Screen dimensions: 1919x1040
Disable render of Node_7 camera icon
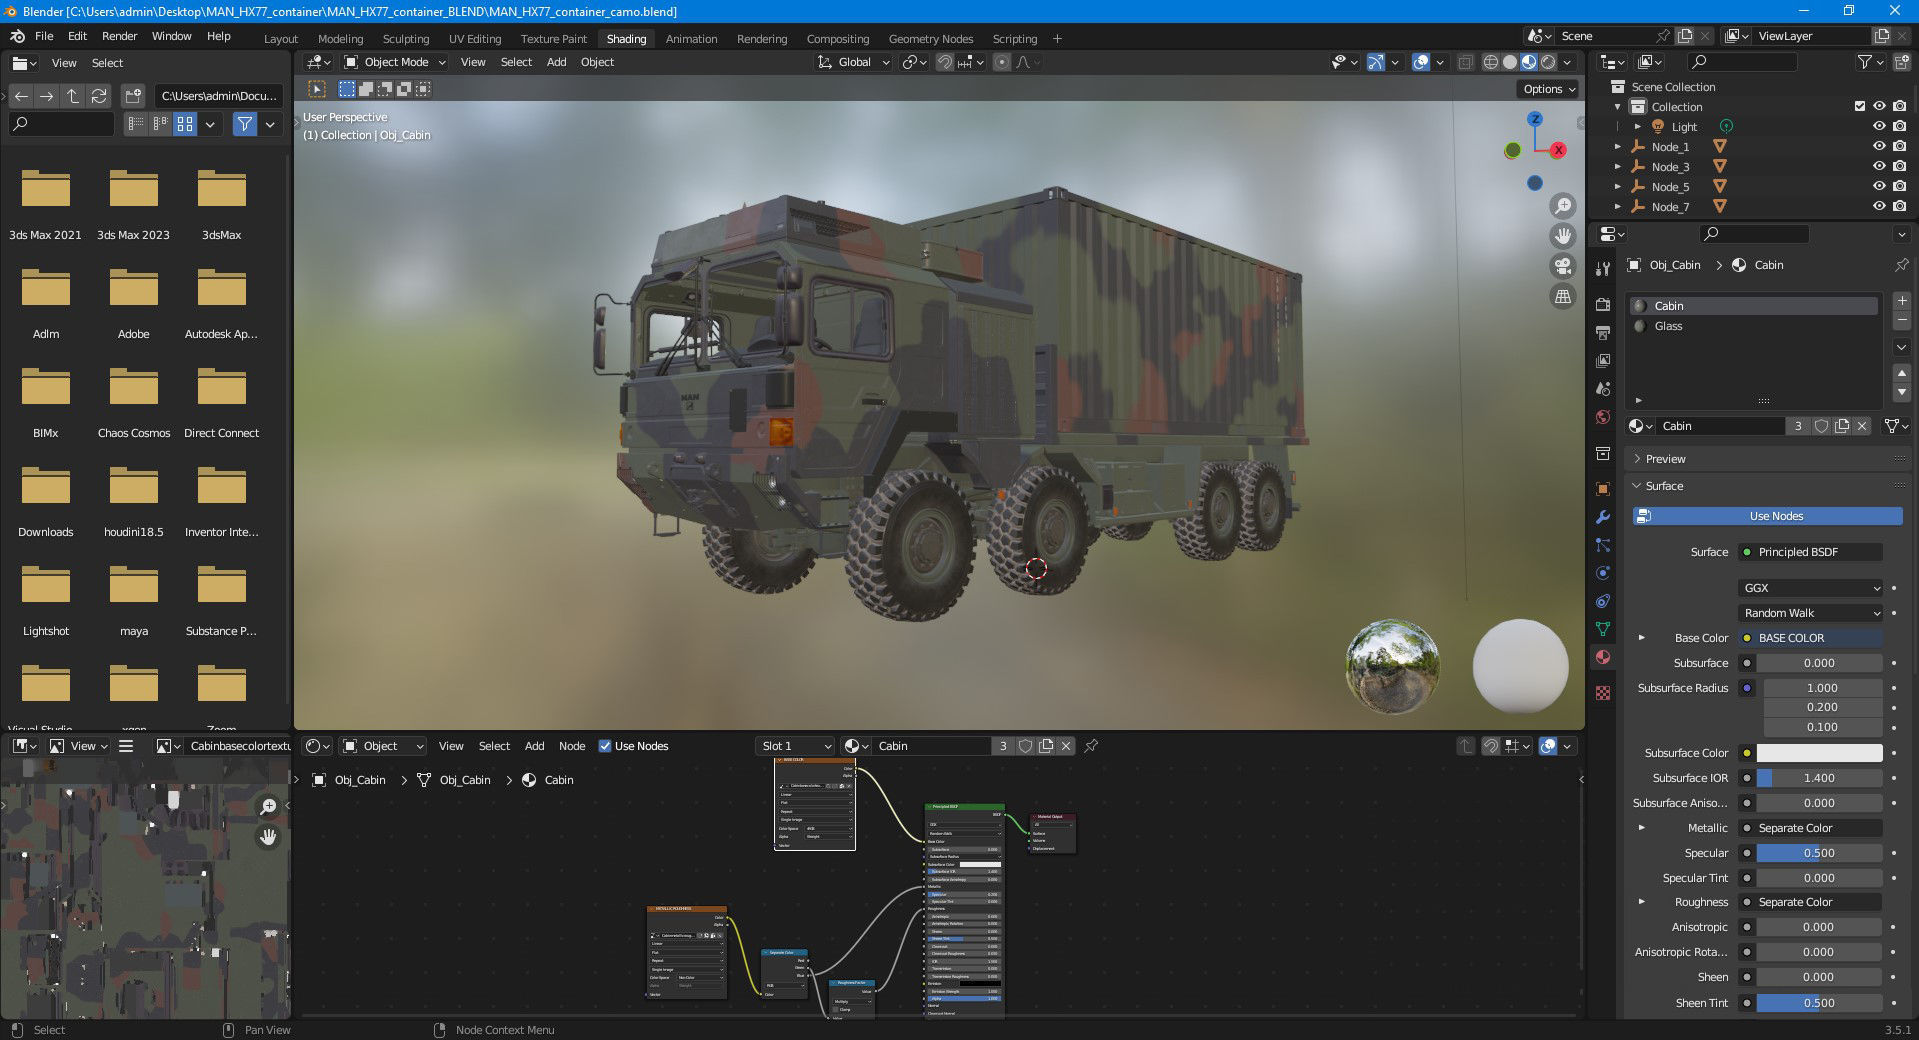tap(1900, 206)
